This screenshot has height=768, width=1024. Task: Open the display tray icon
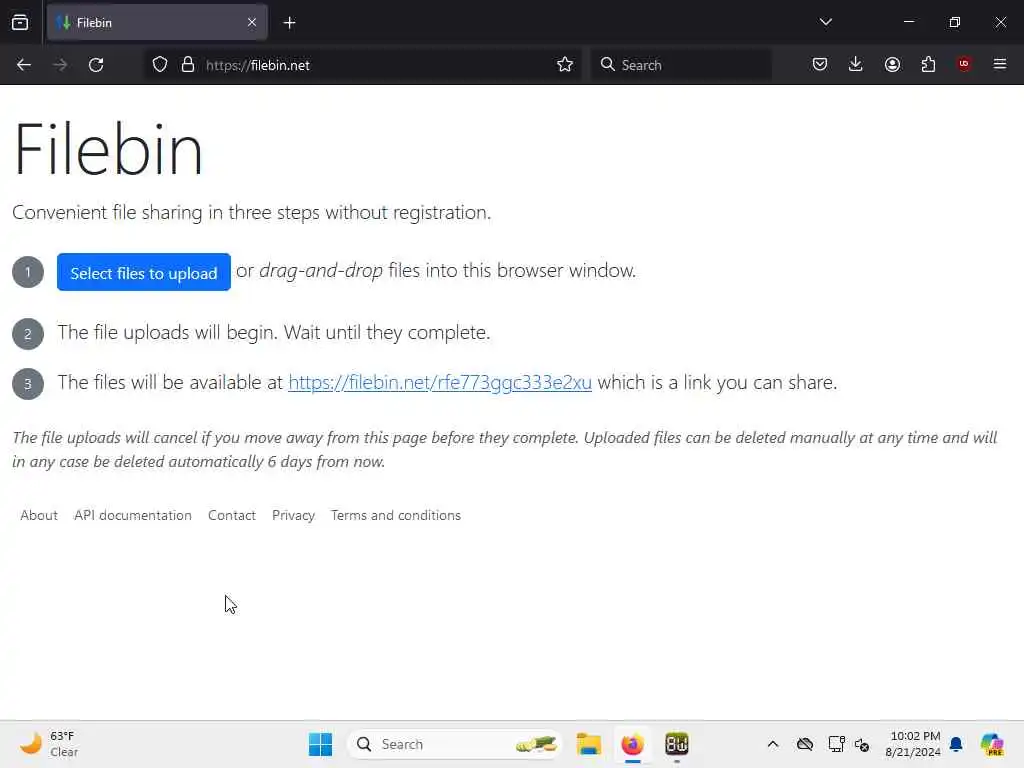(x=836, y=744)
